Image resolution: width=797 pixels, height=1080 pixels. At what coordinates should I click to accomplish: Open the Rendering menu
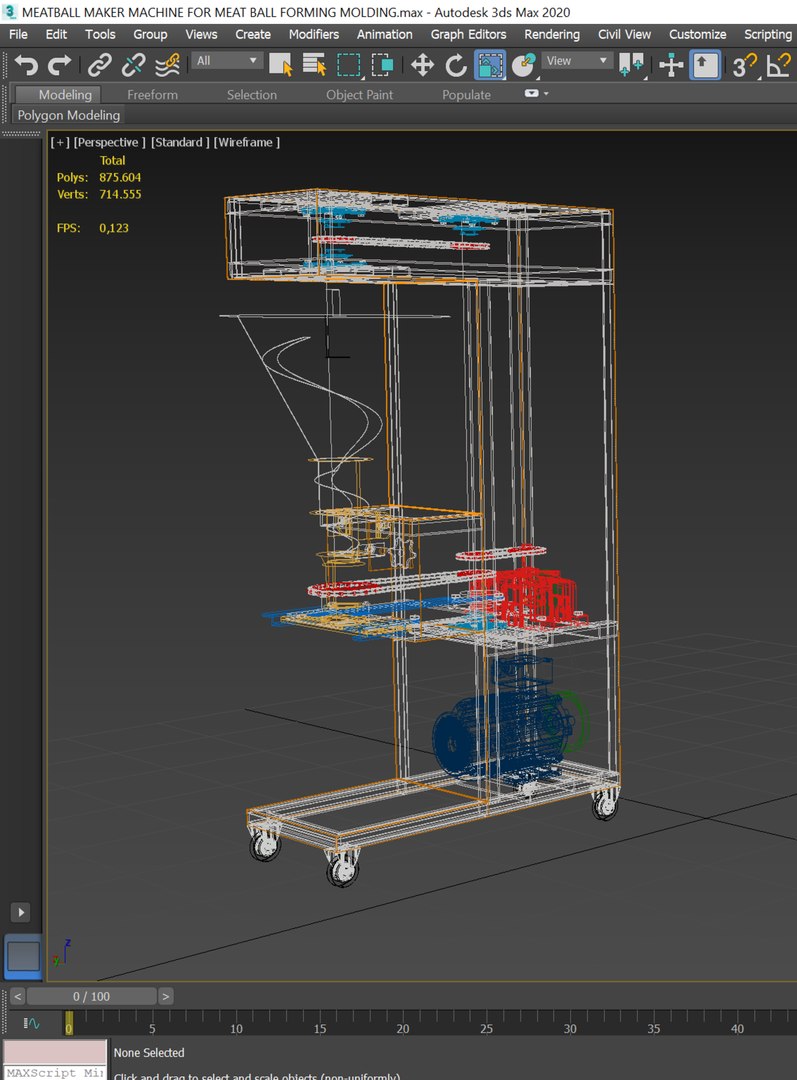(x=552, y=34)
